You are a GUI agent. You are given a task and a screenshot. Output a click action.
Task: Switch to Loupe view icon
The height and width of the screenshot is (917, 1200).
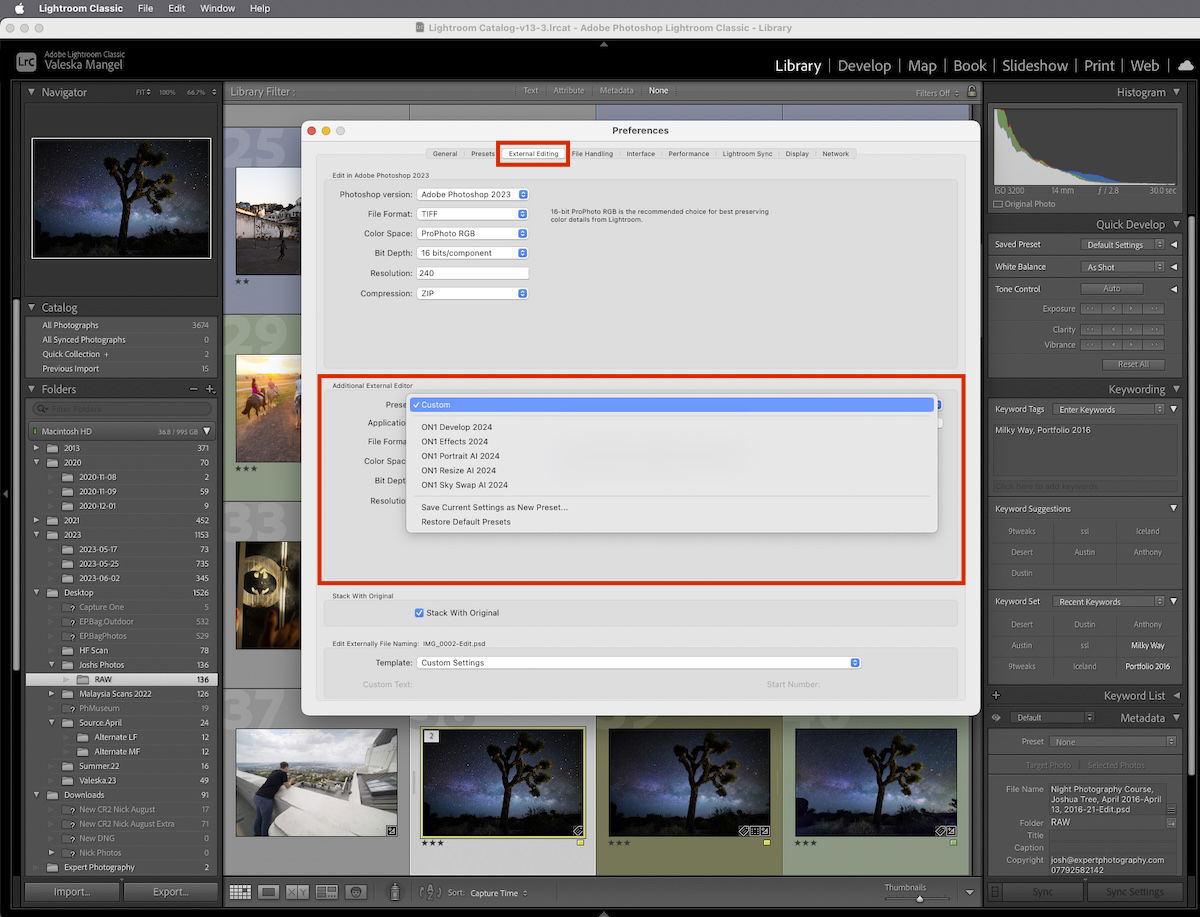point(268,891)
